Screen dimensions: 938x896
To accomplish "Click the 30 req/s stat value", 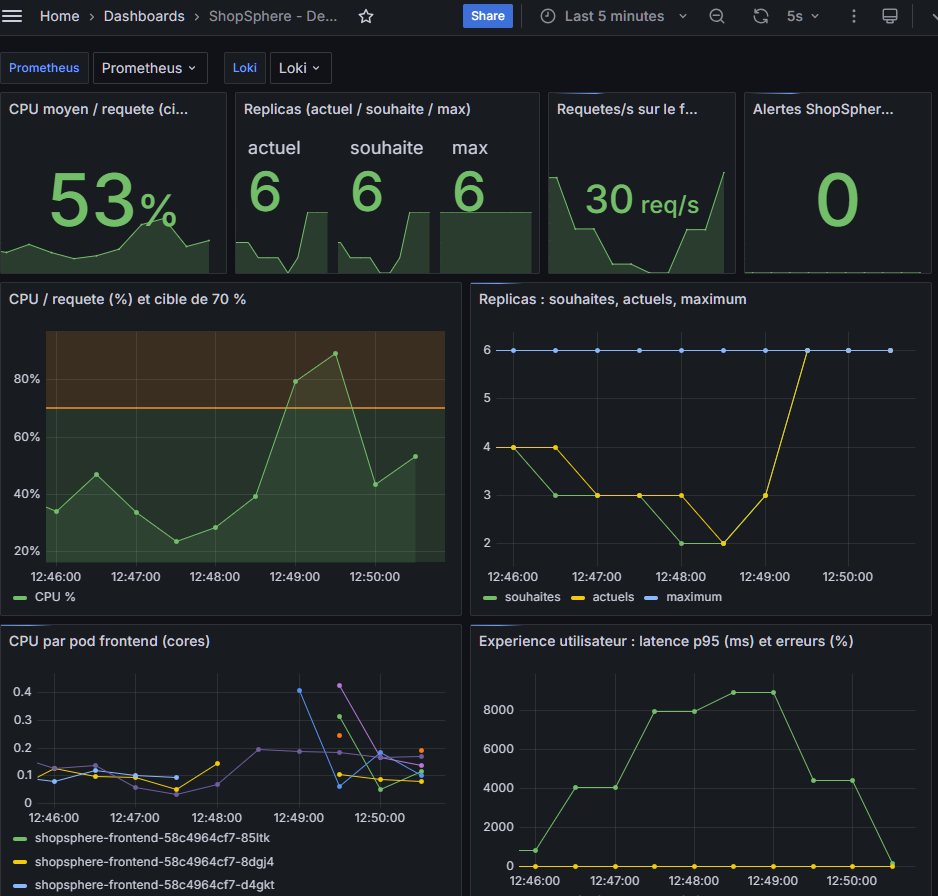I will (x=642, y=200).
